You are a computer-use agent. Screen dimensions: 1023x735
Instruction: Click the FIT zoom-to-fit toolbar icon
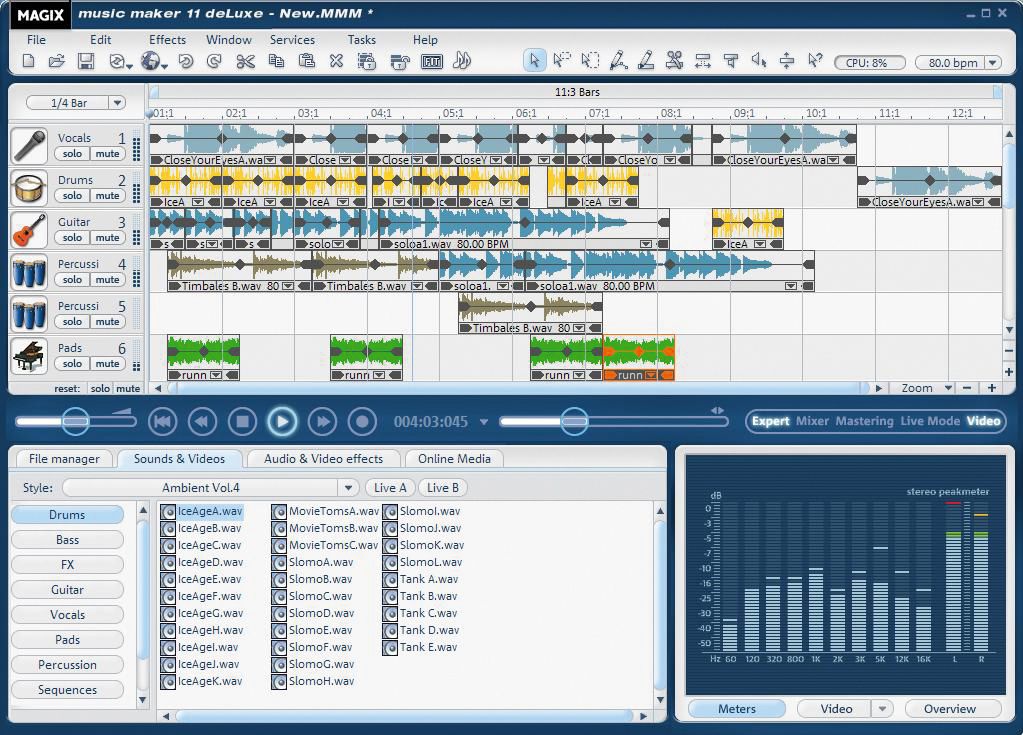click(x=433, y=61)
